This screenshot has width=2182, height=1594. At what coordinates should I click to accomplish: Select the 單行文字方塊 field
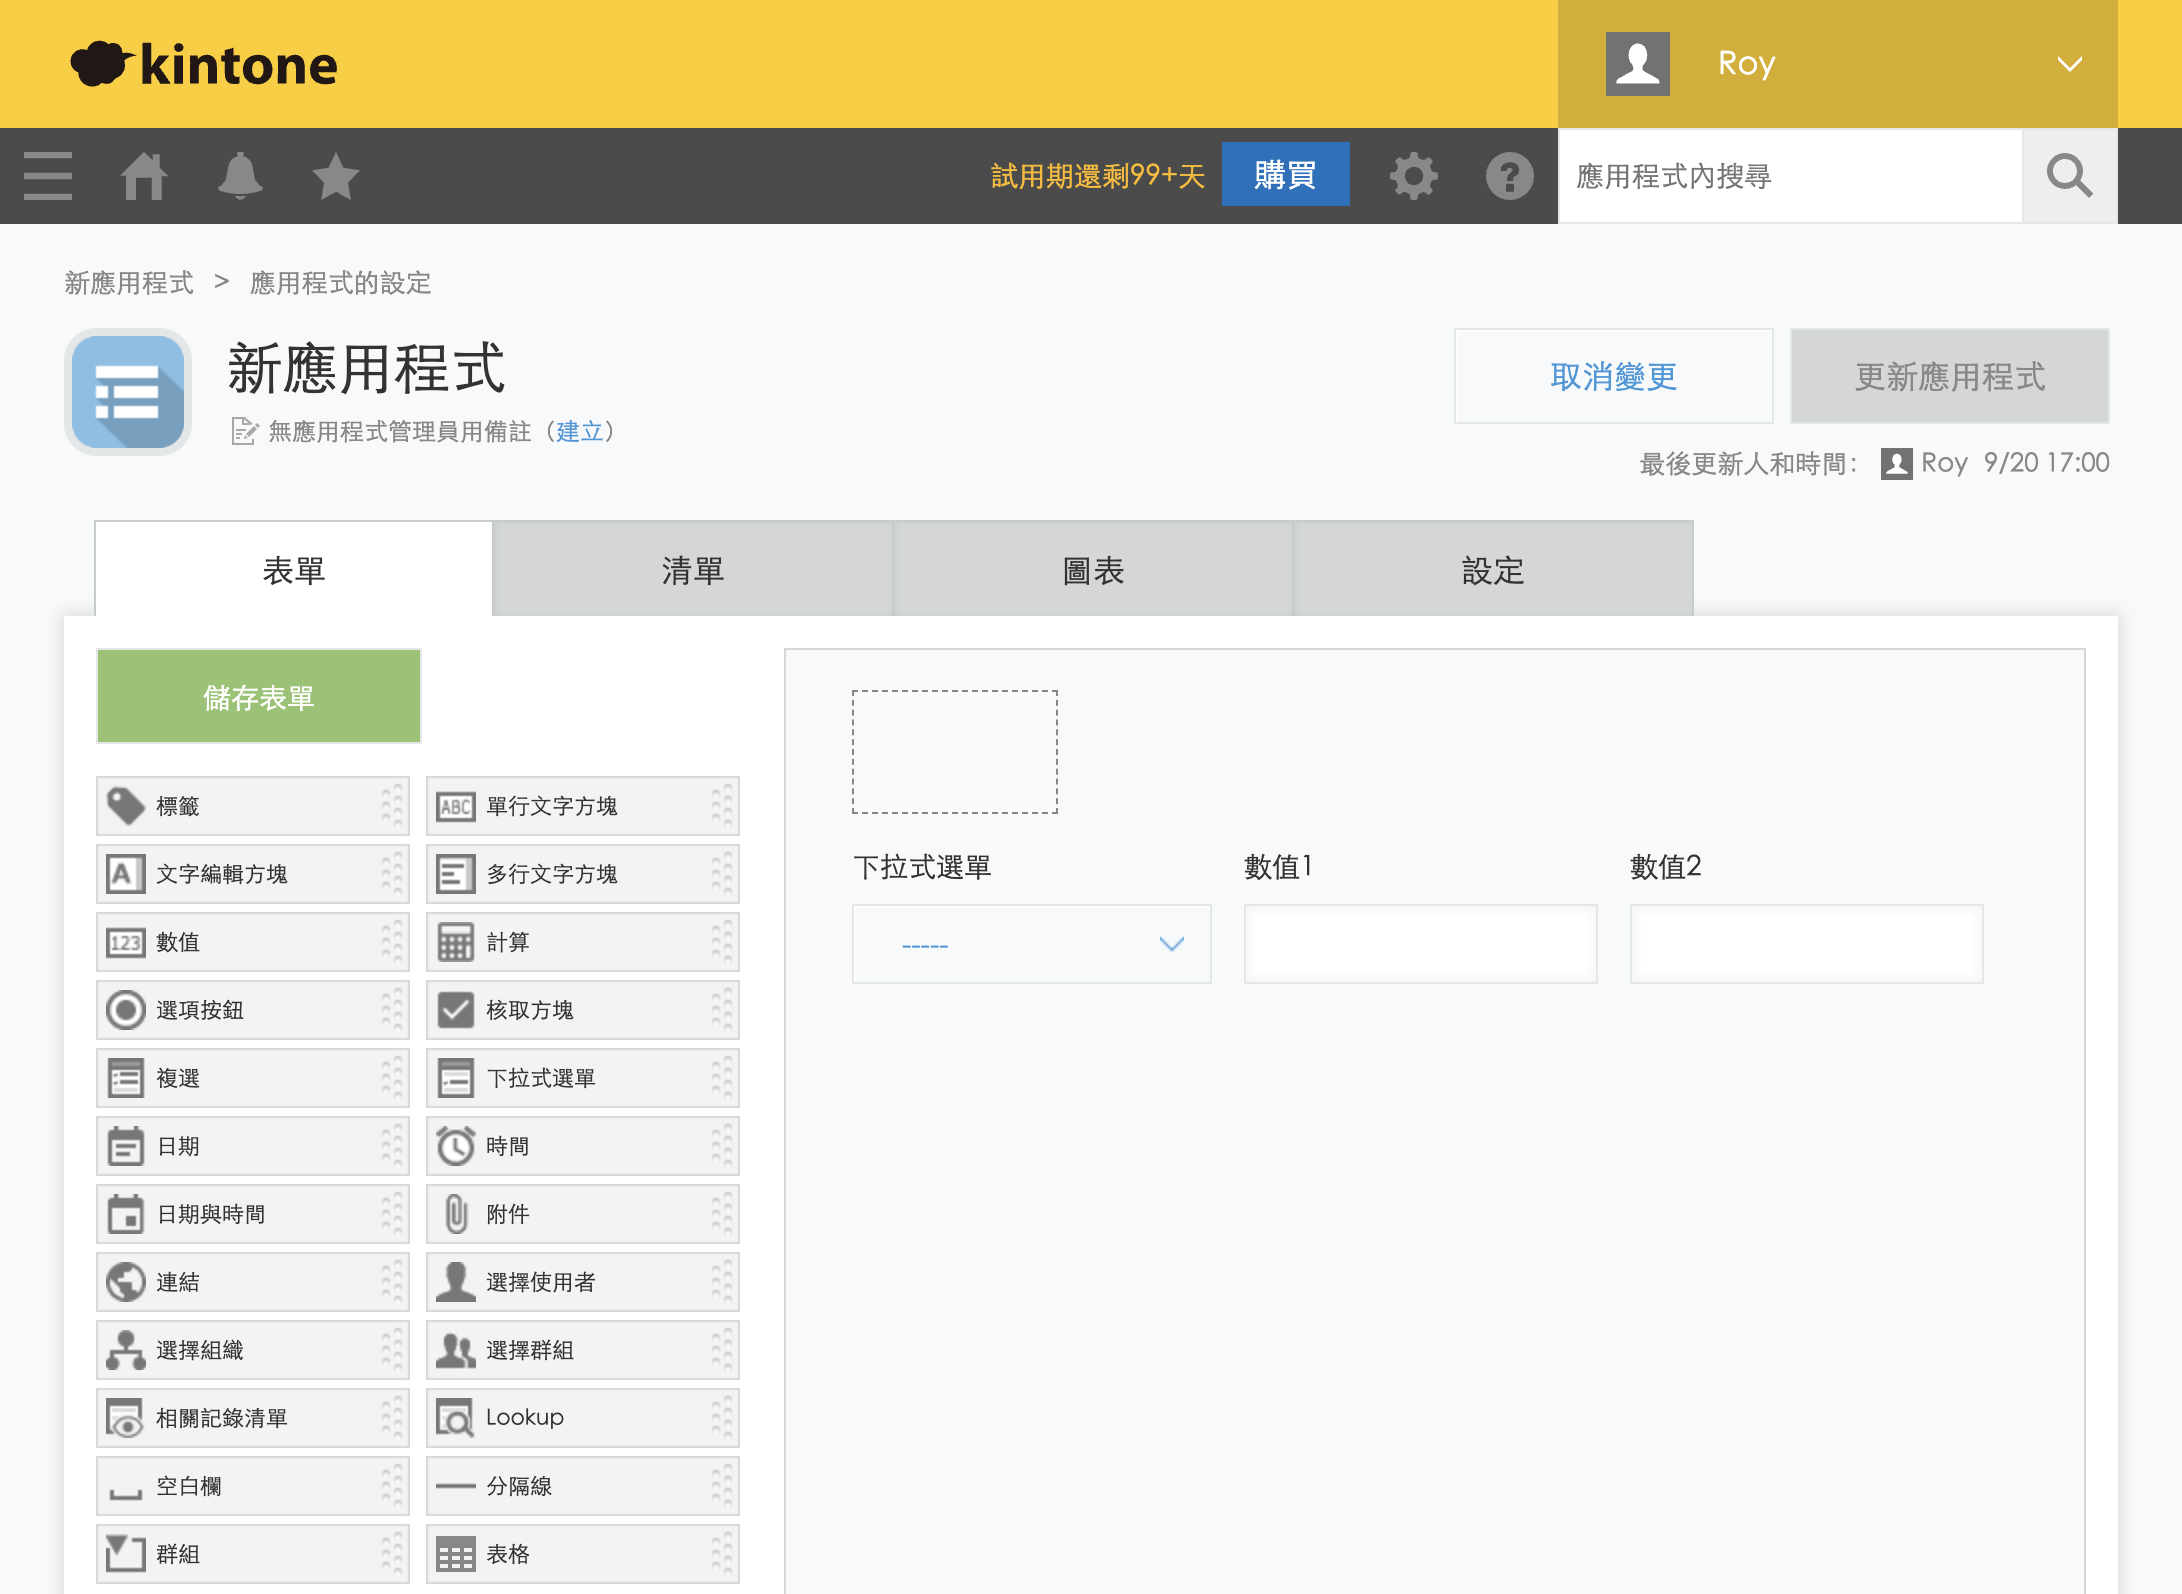[x=583, y=806]
